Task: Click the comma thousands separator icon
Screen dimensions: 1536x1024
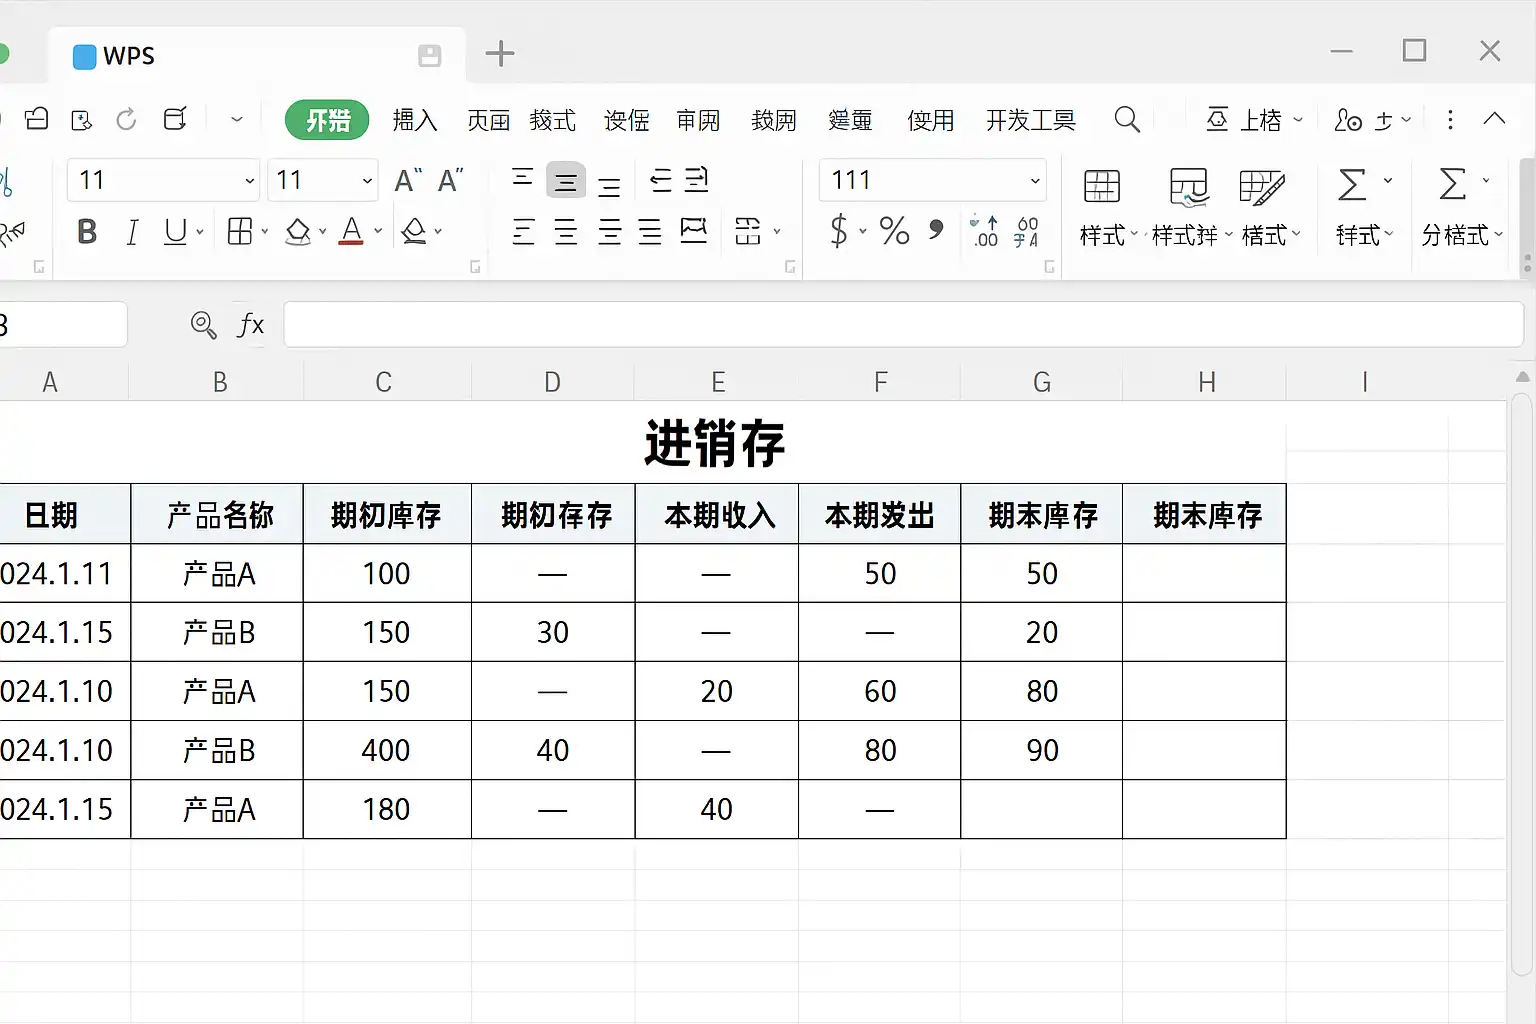Action: (x=936, y=230)
